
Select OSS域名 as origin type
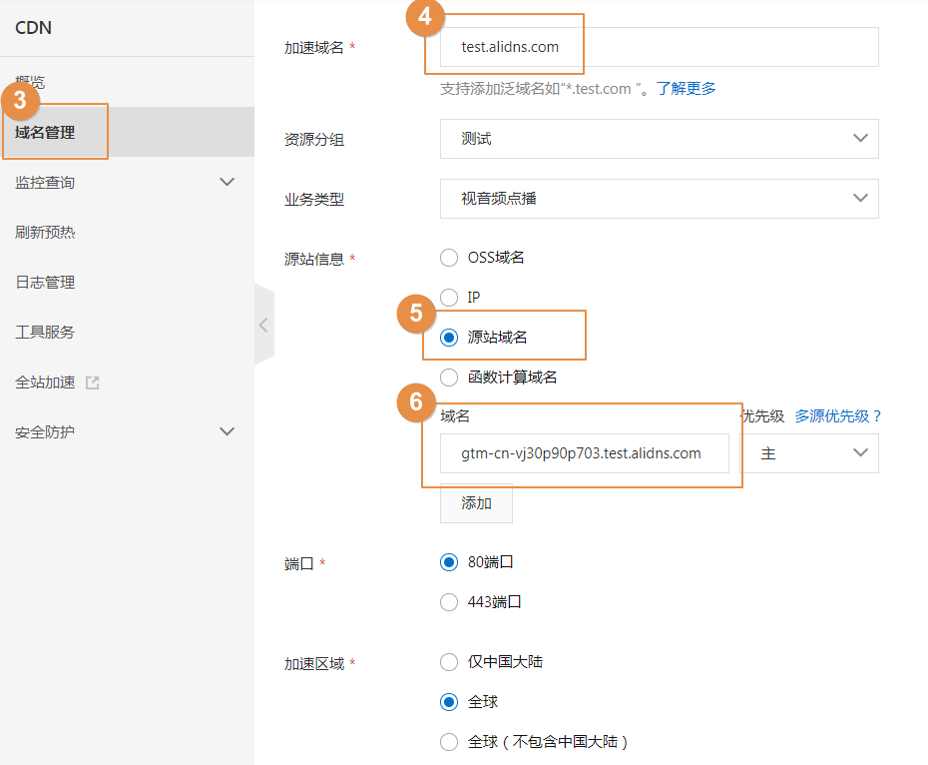[x=449, y=258]
